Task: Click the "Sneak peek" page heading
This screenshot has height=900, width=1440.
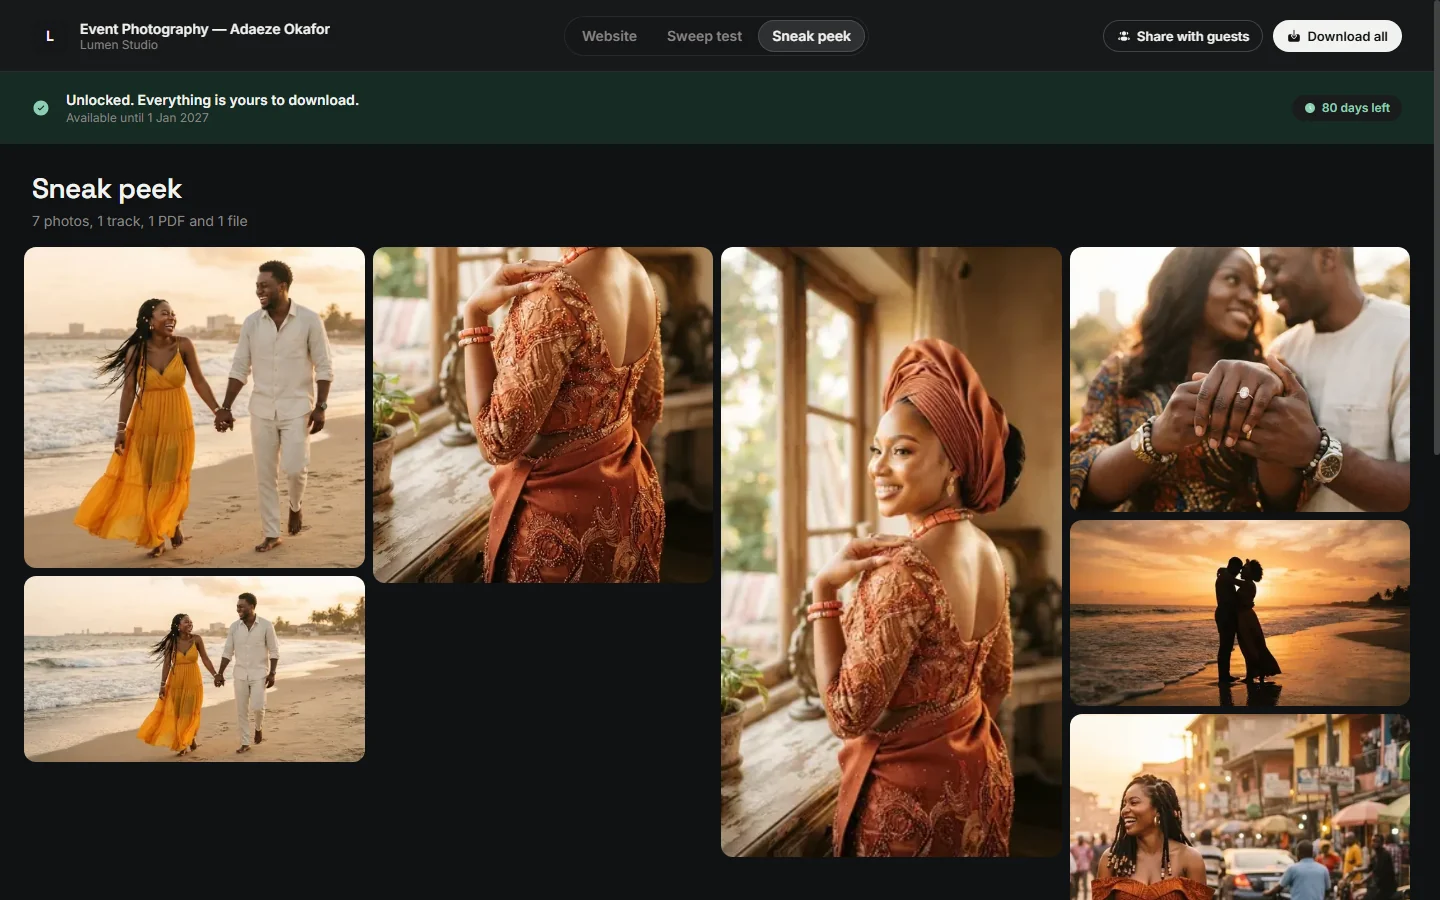Action: (107, 189)
